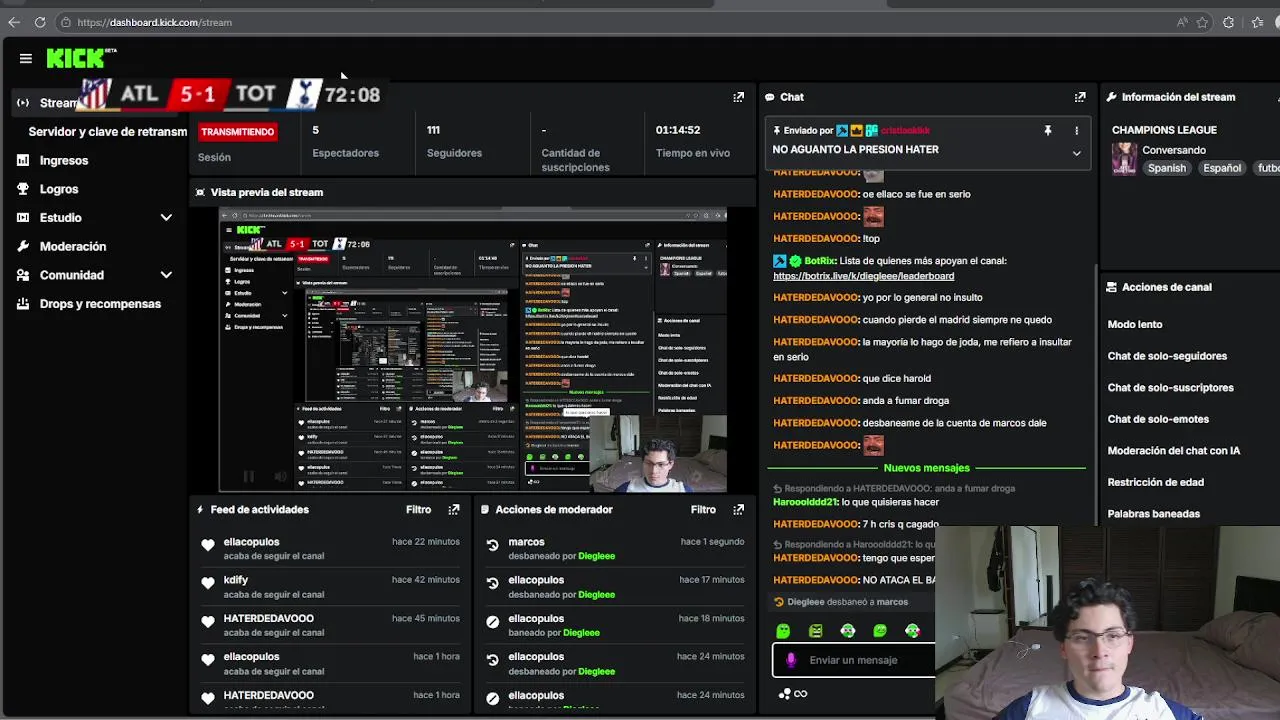1280x720 pixels.
Task: Toggle Chat de solo-suscriptores
Action: tap(1171, 388)
